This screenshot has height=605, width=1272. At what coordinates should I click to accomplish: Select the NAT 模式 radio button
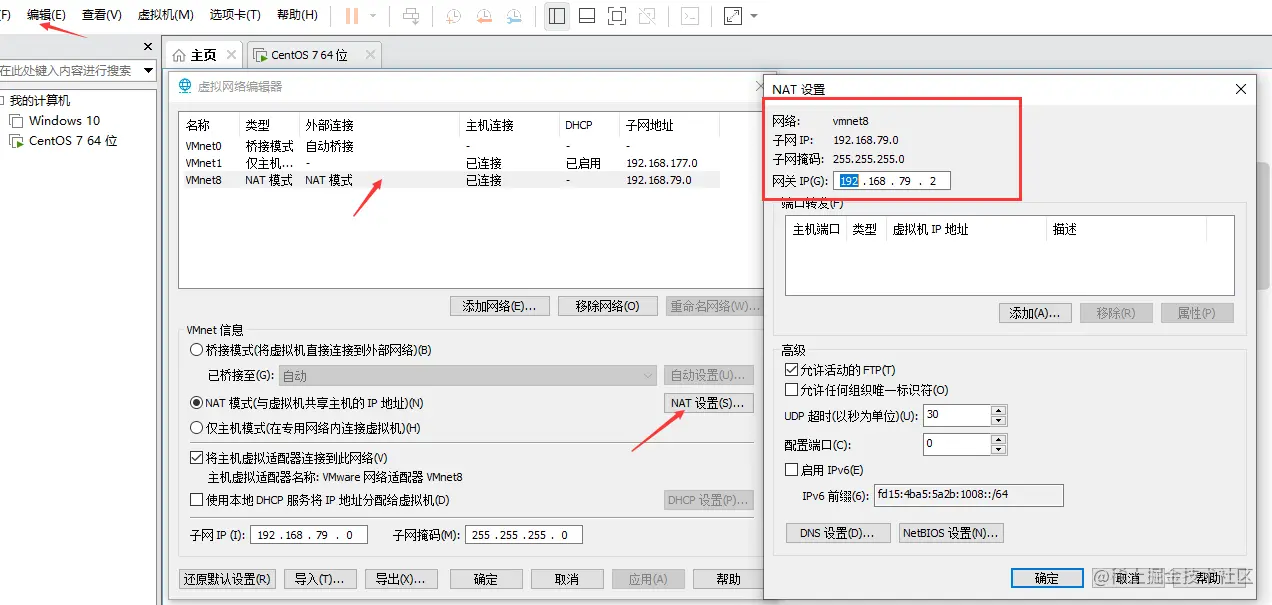tap(196, 403)
